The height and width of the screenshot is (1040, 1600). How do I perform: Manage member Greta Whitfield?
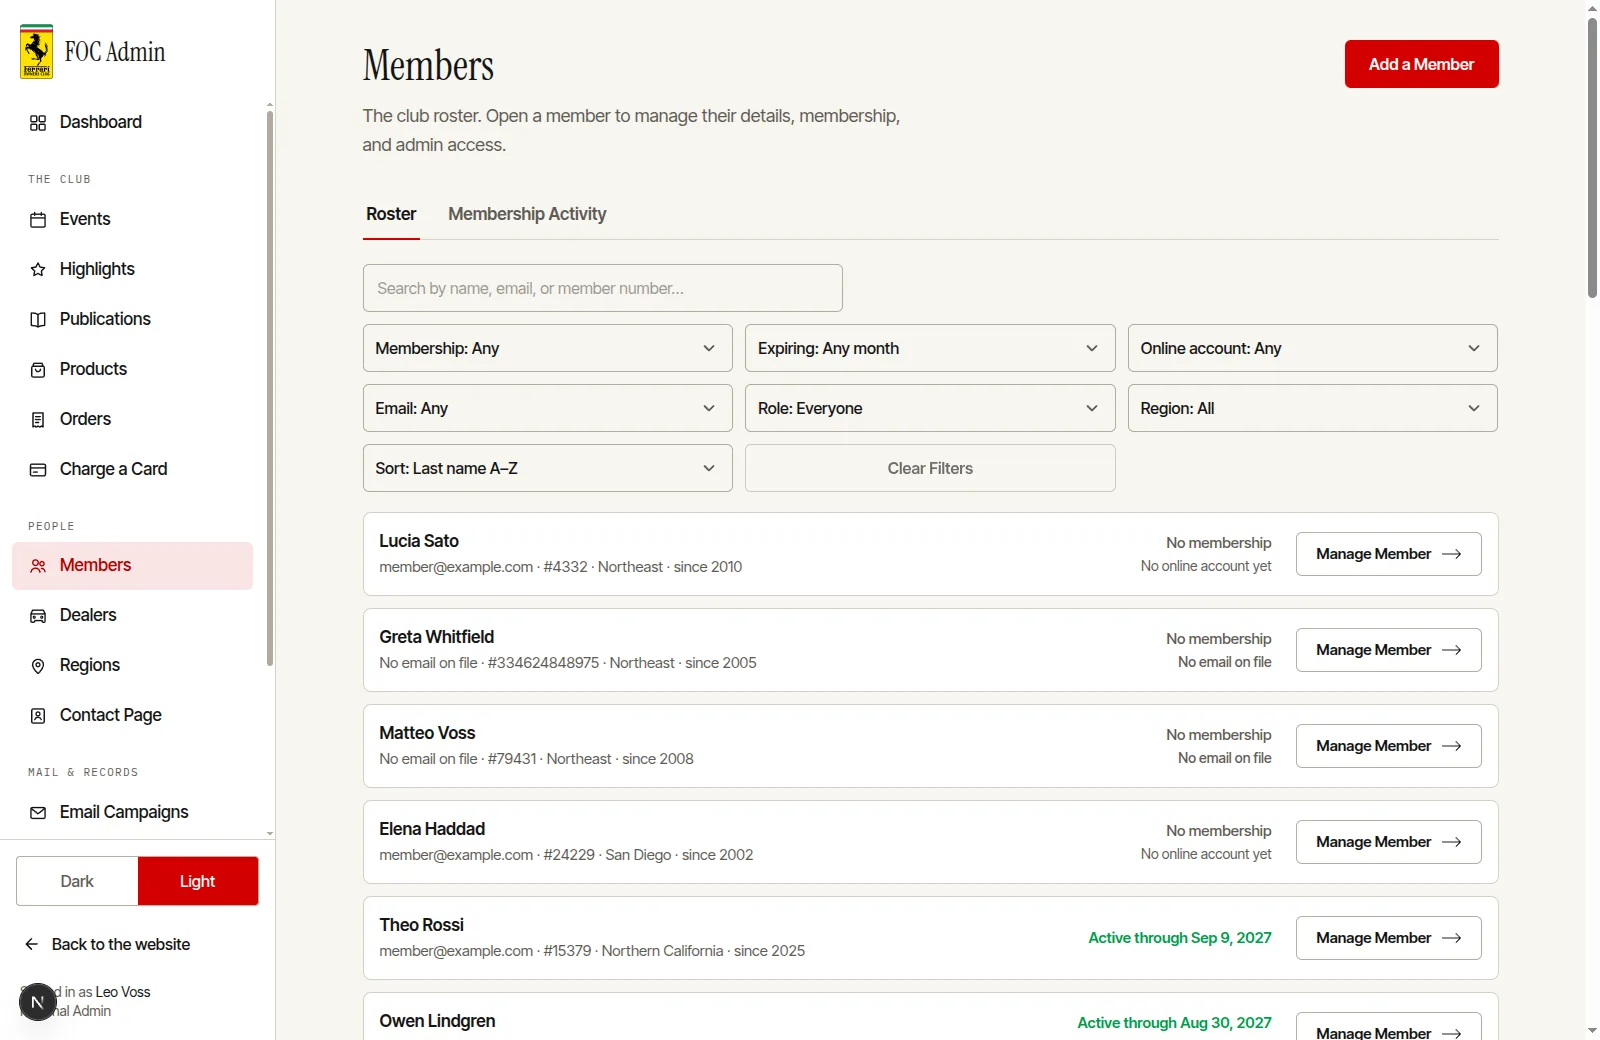(1388, 650)
